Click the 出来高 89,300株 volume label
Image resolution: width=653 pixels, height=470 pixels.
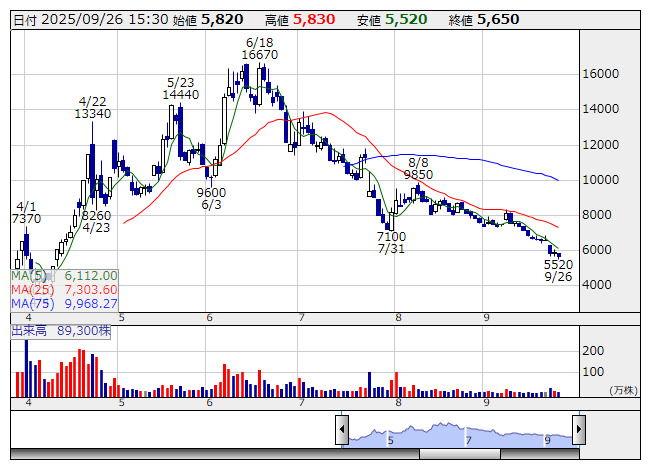[x=60, y=329]
